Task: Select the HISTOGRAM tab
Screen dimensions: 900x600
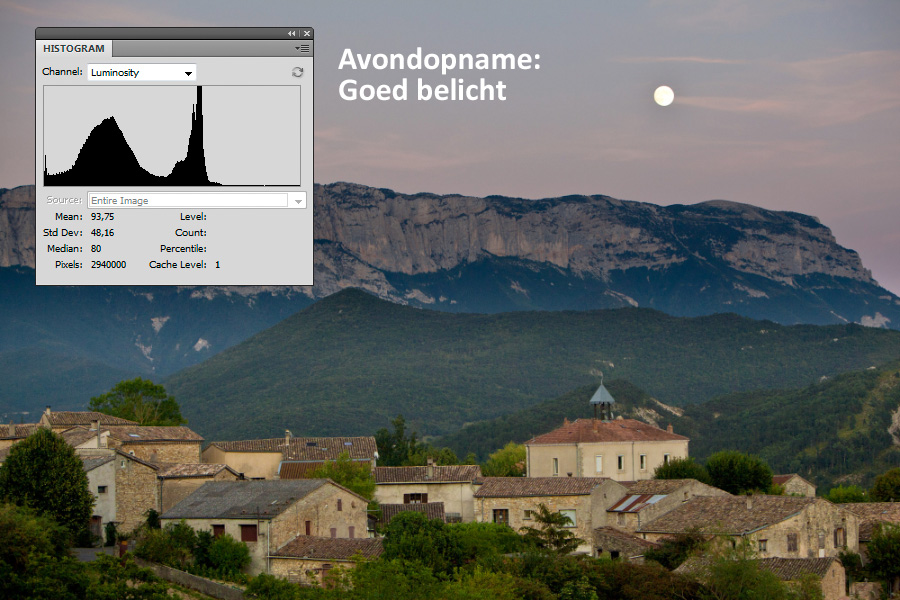Action: coord(73,48)
